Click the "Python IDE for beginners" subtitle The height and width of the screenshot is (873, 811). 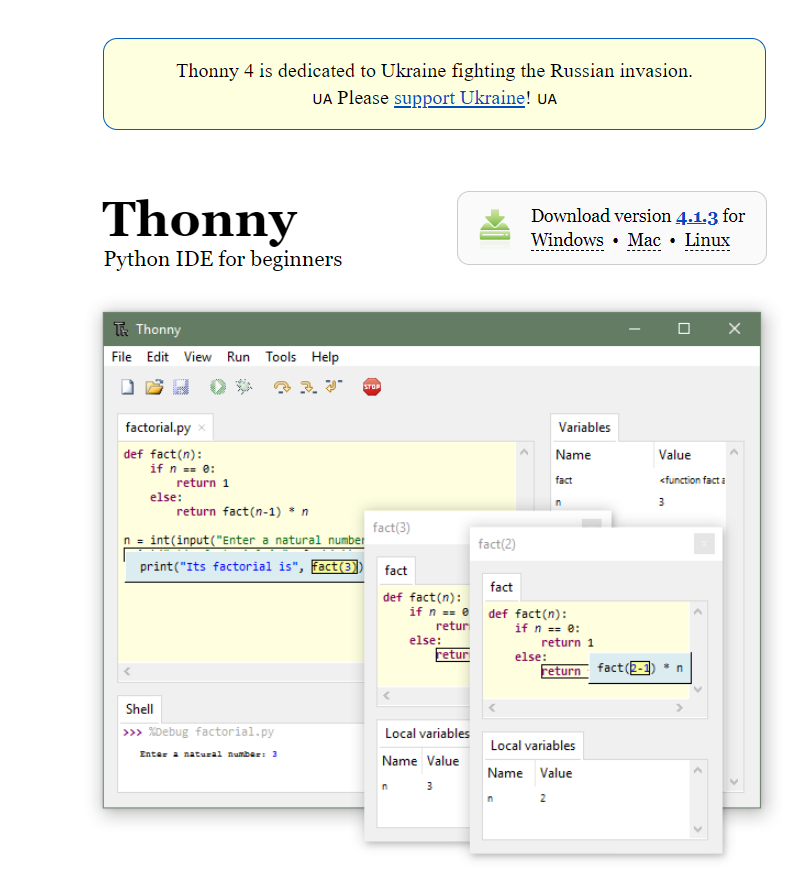point(223,259)
